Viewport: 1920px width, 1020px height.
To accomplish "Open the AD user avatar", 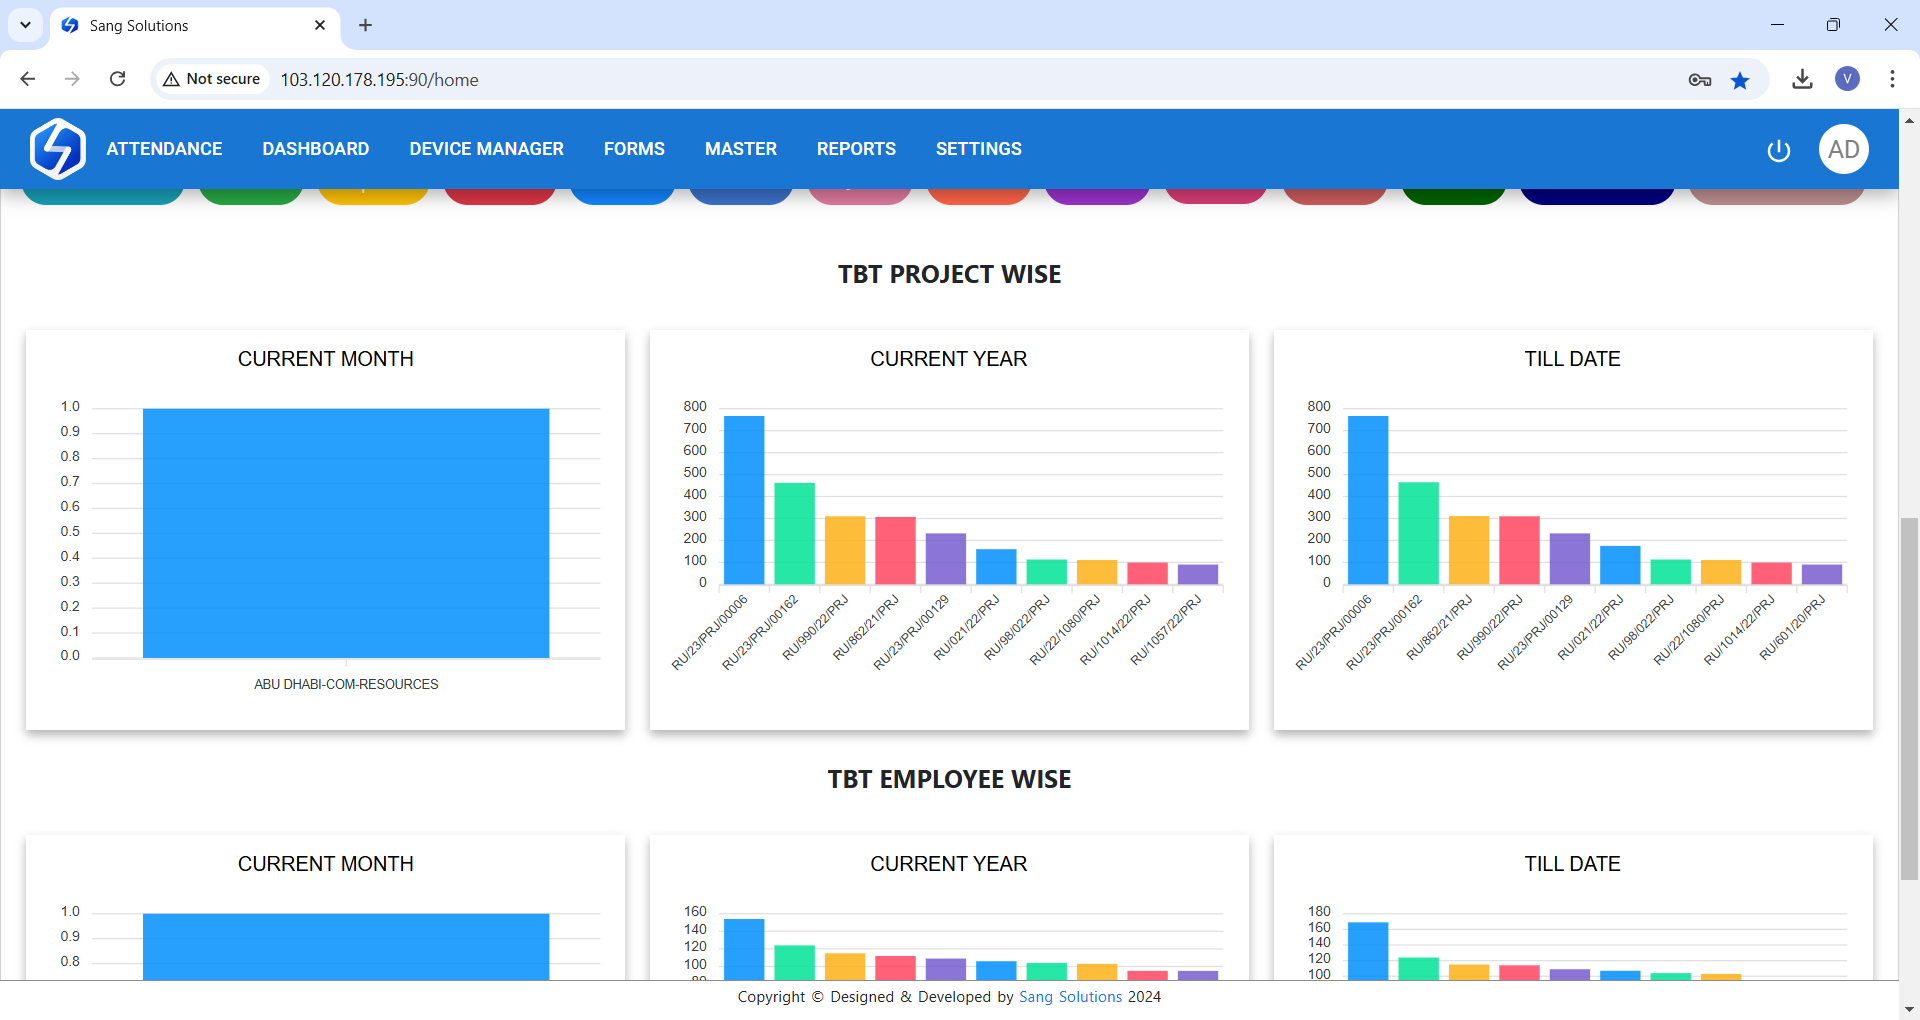I will 1843,149.
